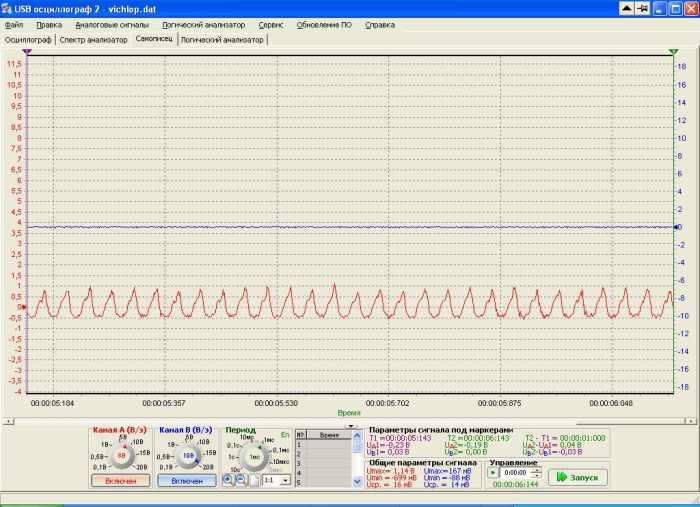
Task: Click the blue zero-level marker on right axis
Action: point(675,227)
